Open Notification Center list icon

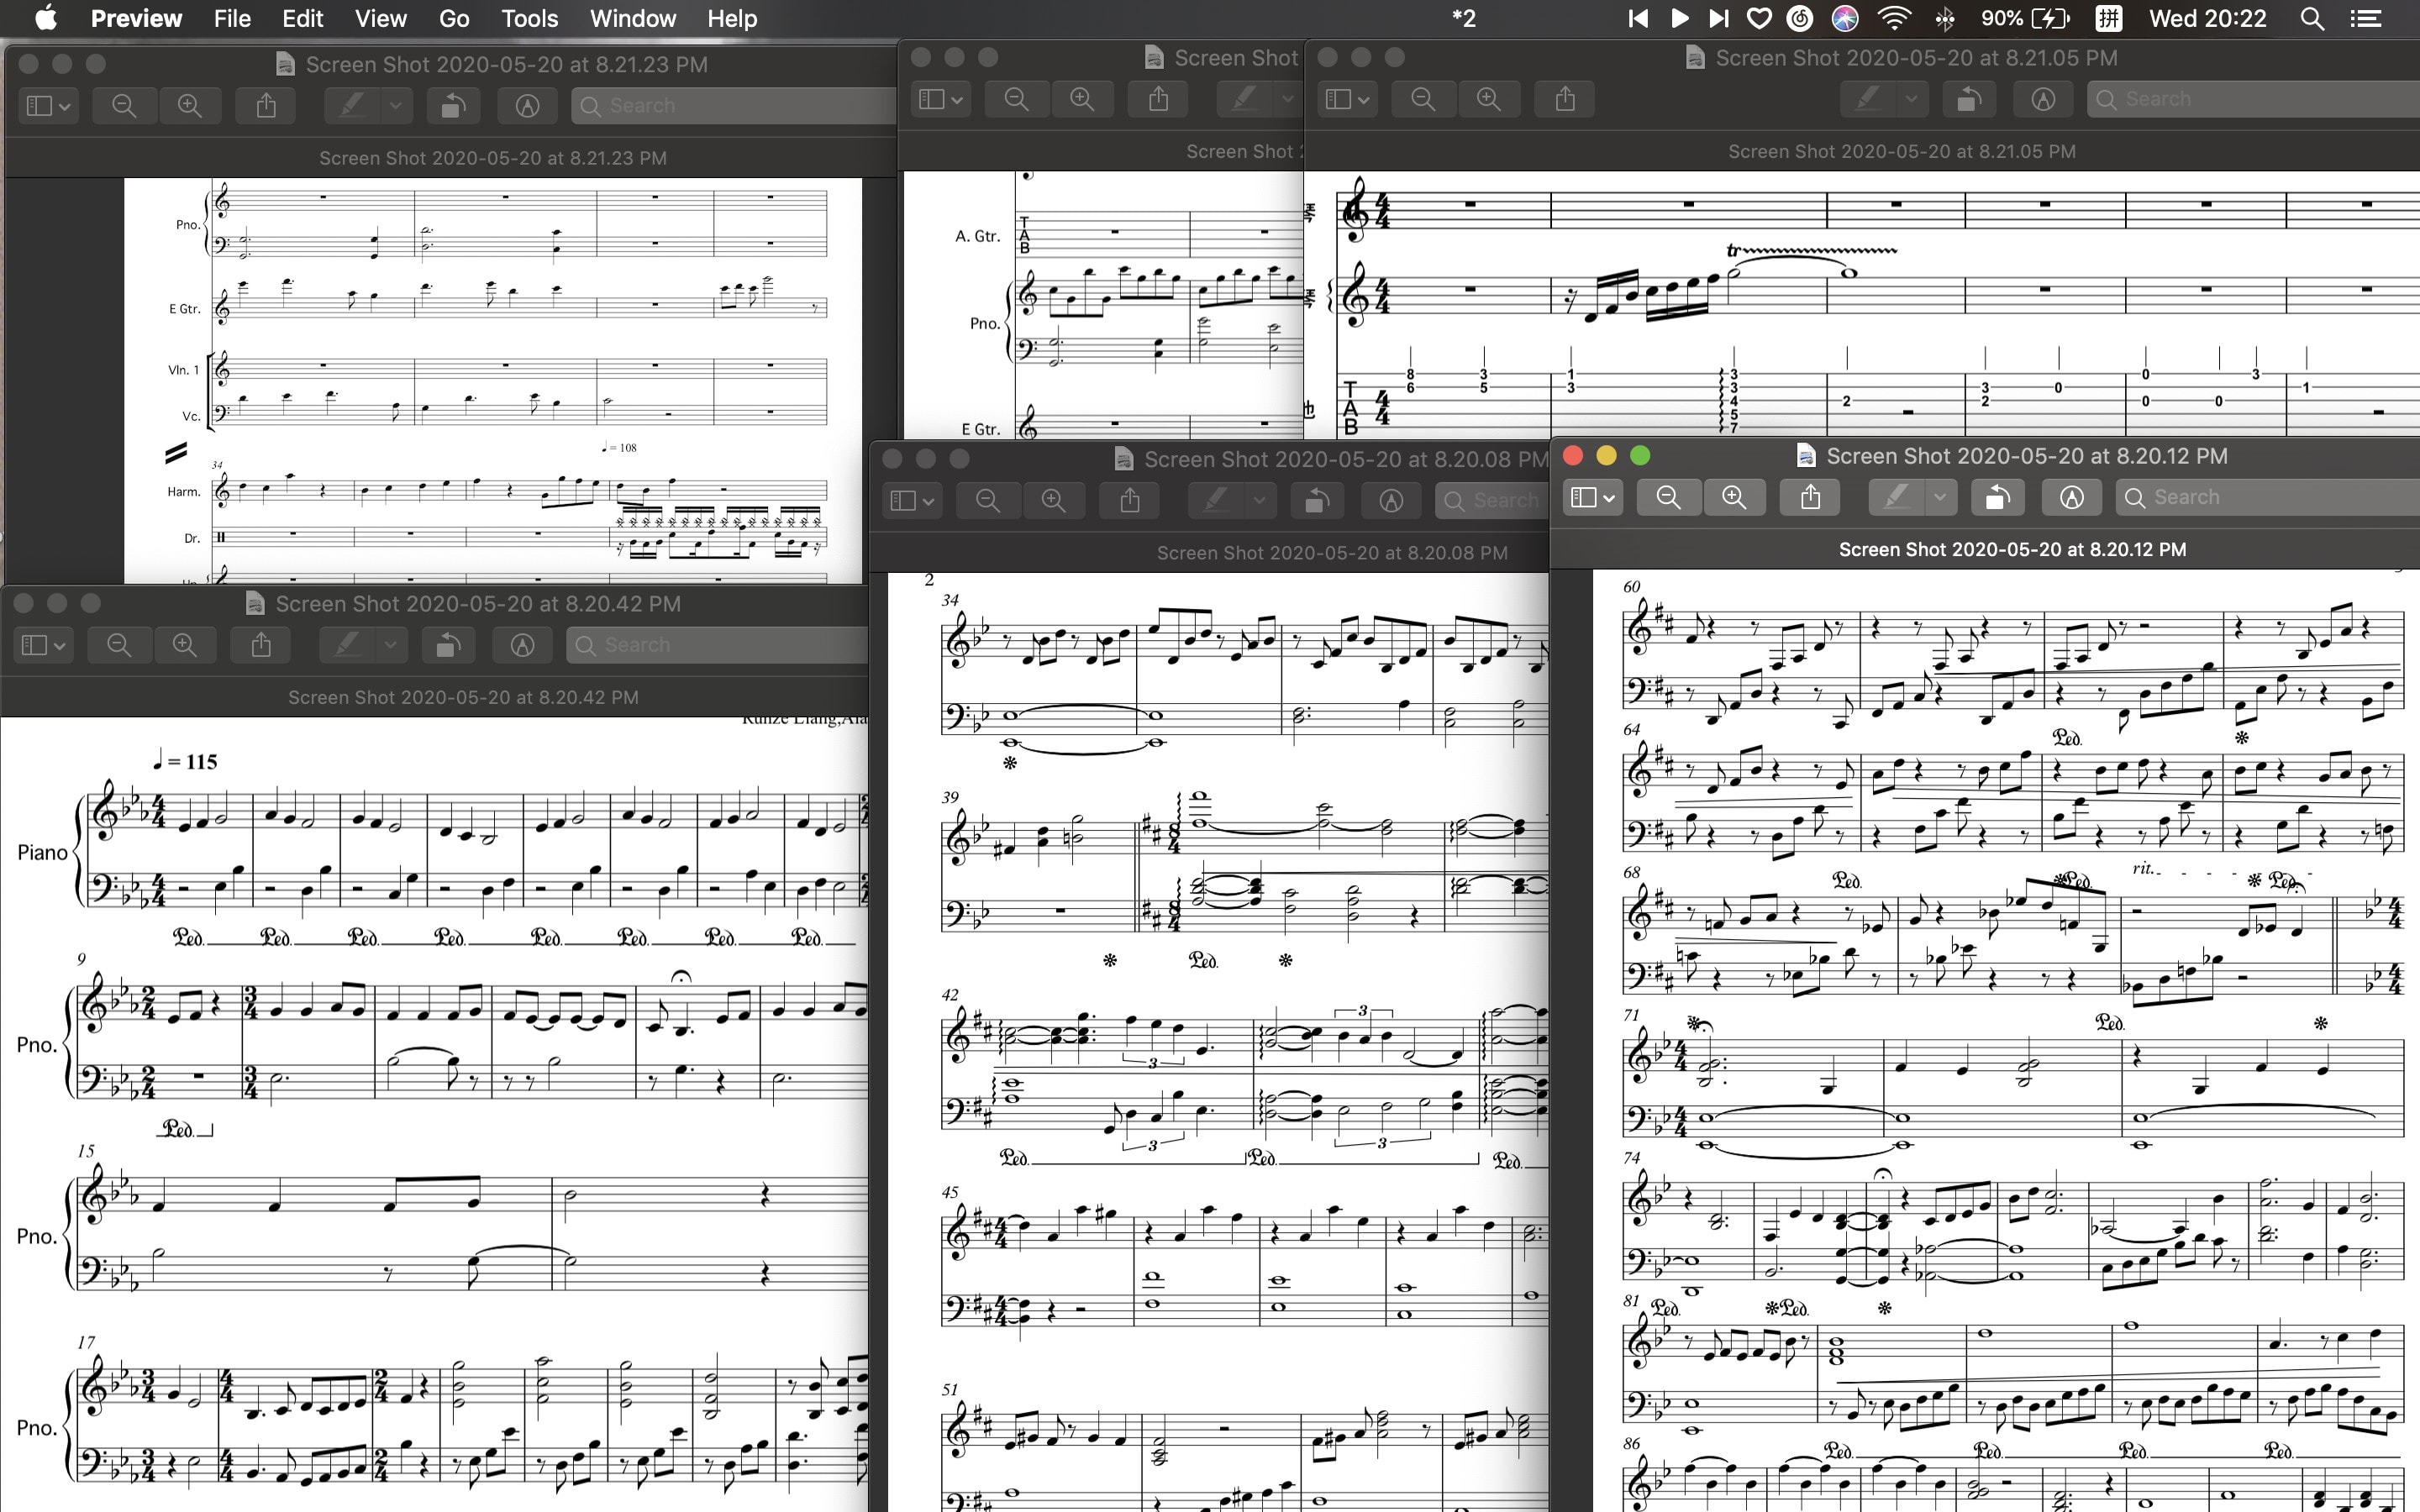click(x=2365, y=18)
